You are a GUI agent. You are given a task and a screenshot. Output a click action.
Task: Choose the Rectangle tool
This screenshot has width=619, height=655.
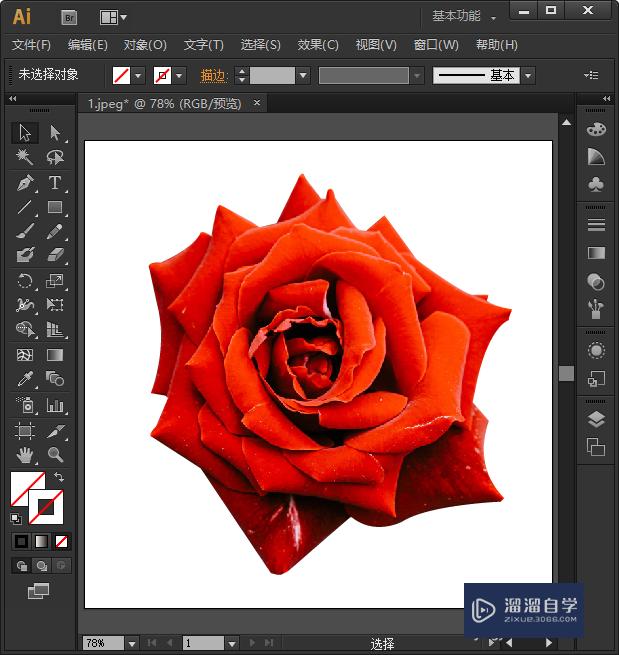[x=55, y=207]
